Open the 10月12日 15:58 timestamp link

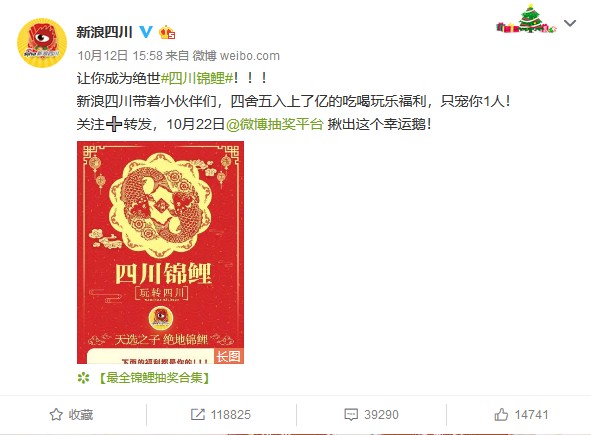(x=120, y=56)
